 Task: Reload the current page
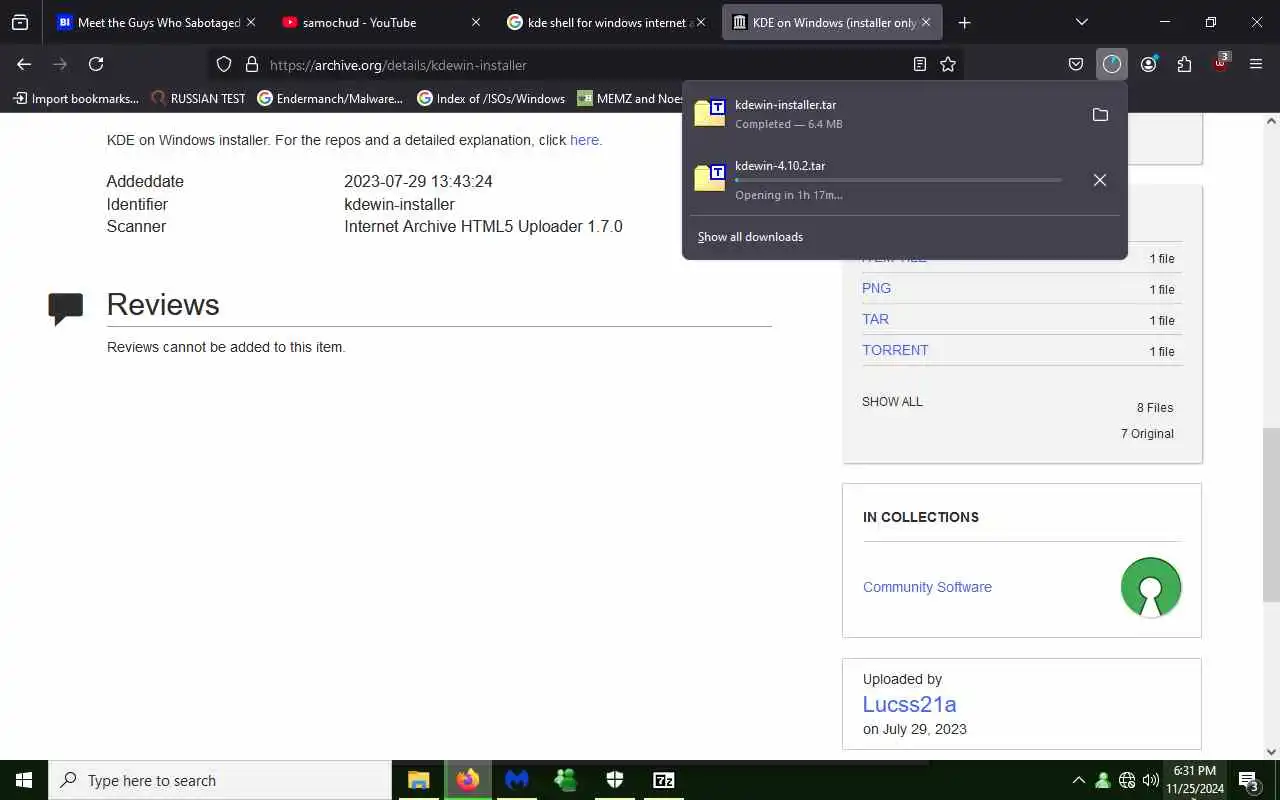click(x=96, y=64)
